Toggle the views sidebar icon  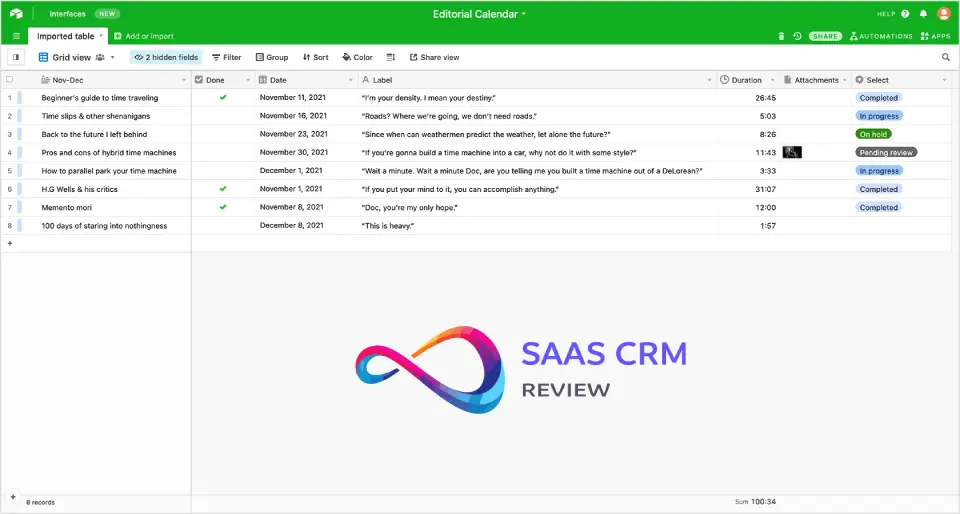click(16, 58)
